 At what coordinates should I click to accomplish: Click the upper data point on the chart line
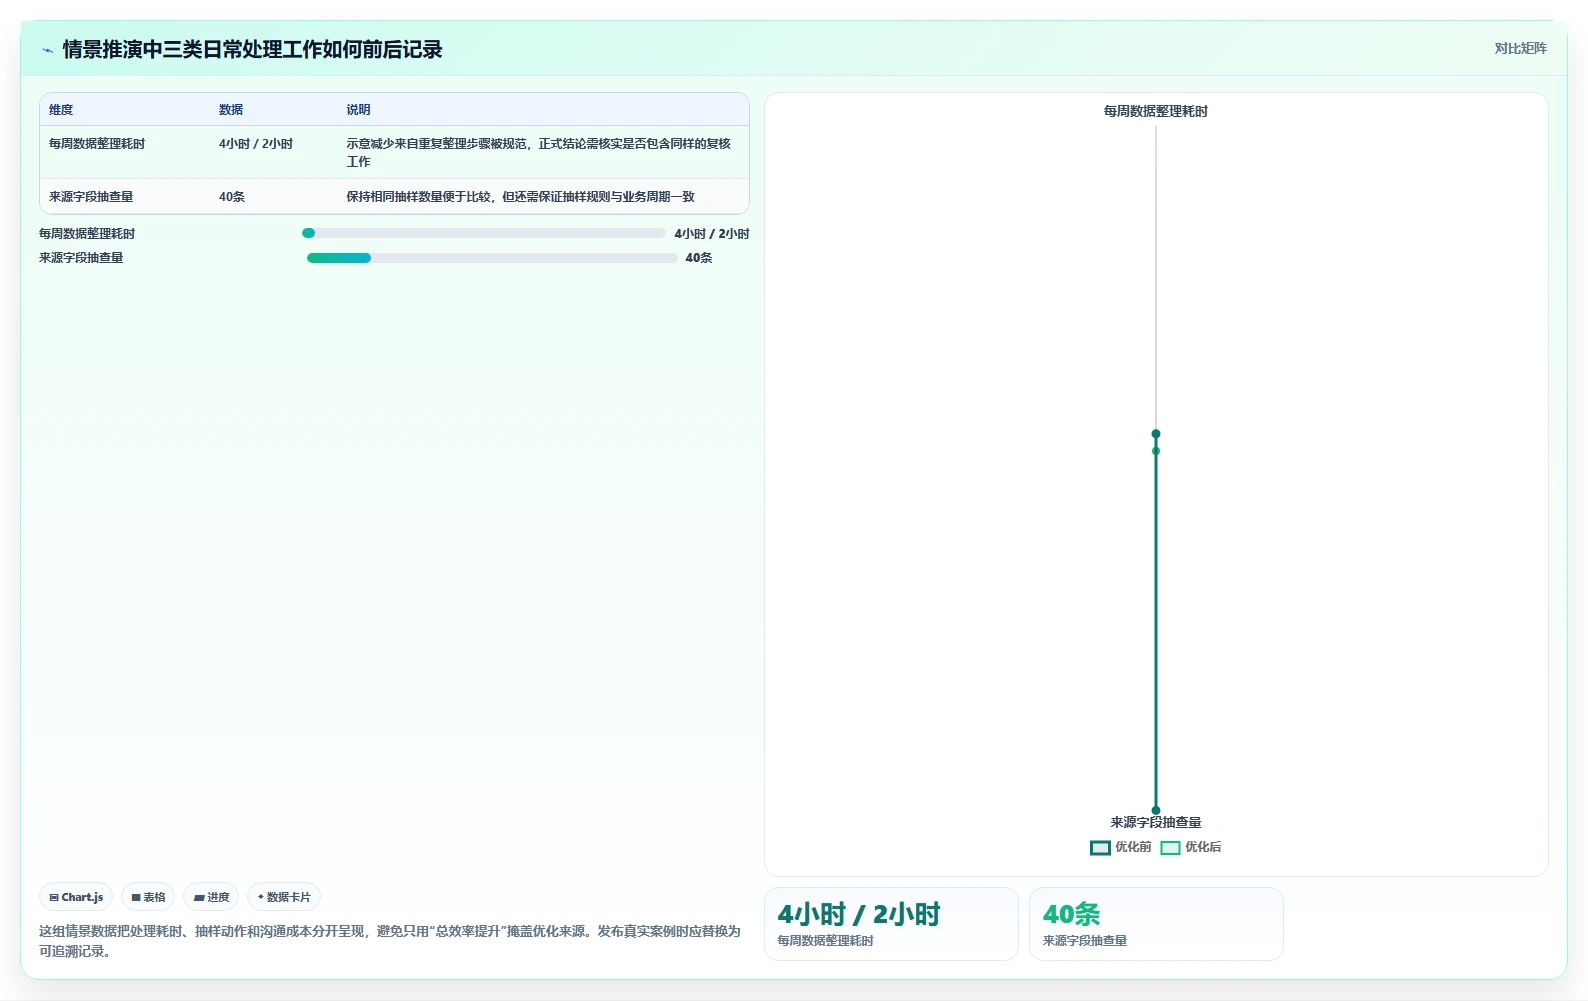[1156, 434]
